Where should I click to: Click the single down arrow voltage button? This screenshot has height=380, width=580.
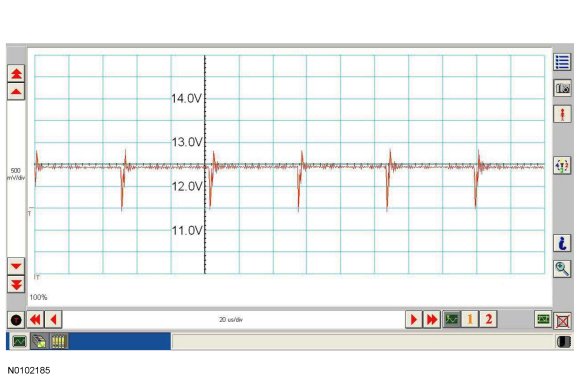pyautogui.click(x=16, y=266)
